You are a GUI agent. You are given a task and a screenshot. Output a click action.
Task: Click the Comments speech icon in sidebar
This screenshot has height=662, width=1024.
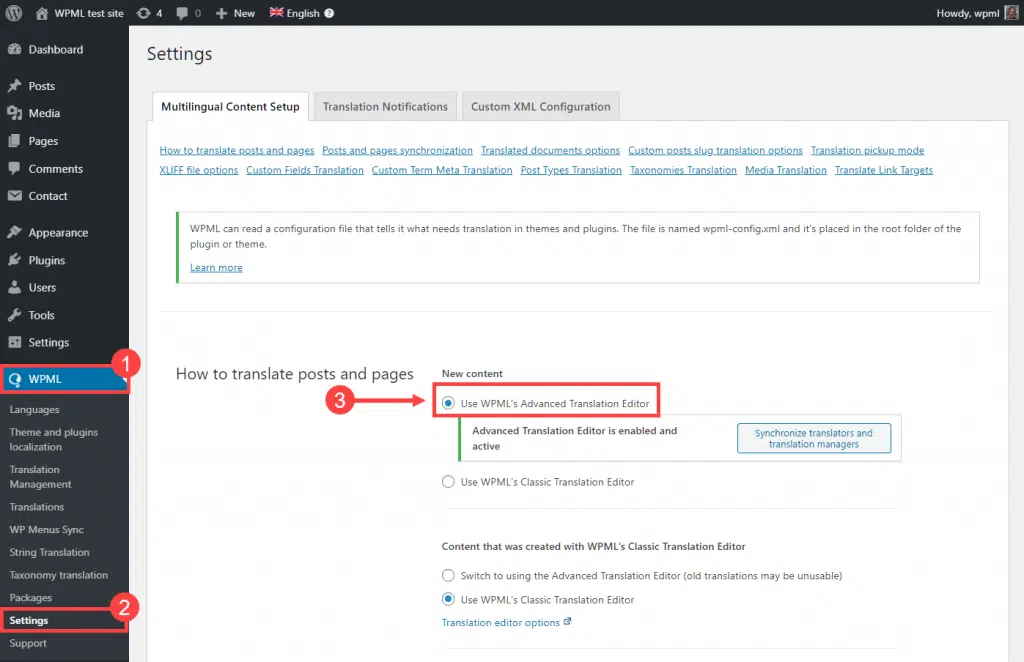pos(14,168)
